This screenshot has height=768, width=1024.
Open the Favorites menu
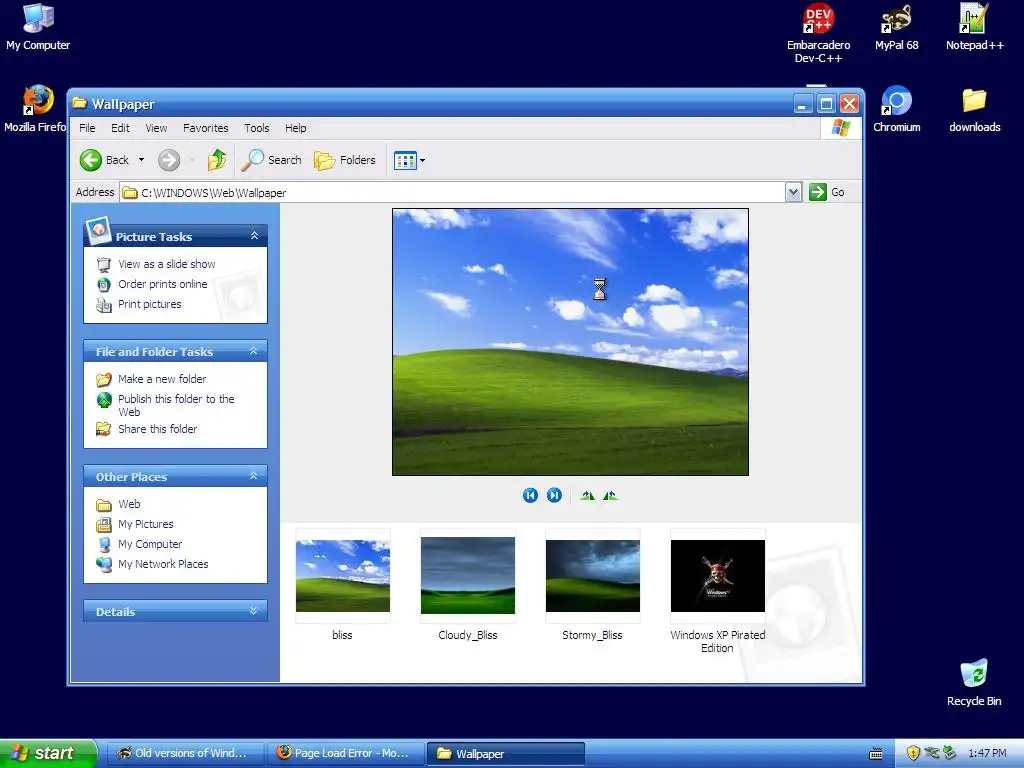[206, 128]
